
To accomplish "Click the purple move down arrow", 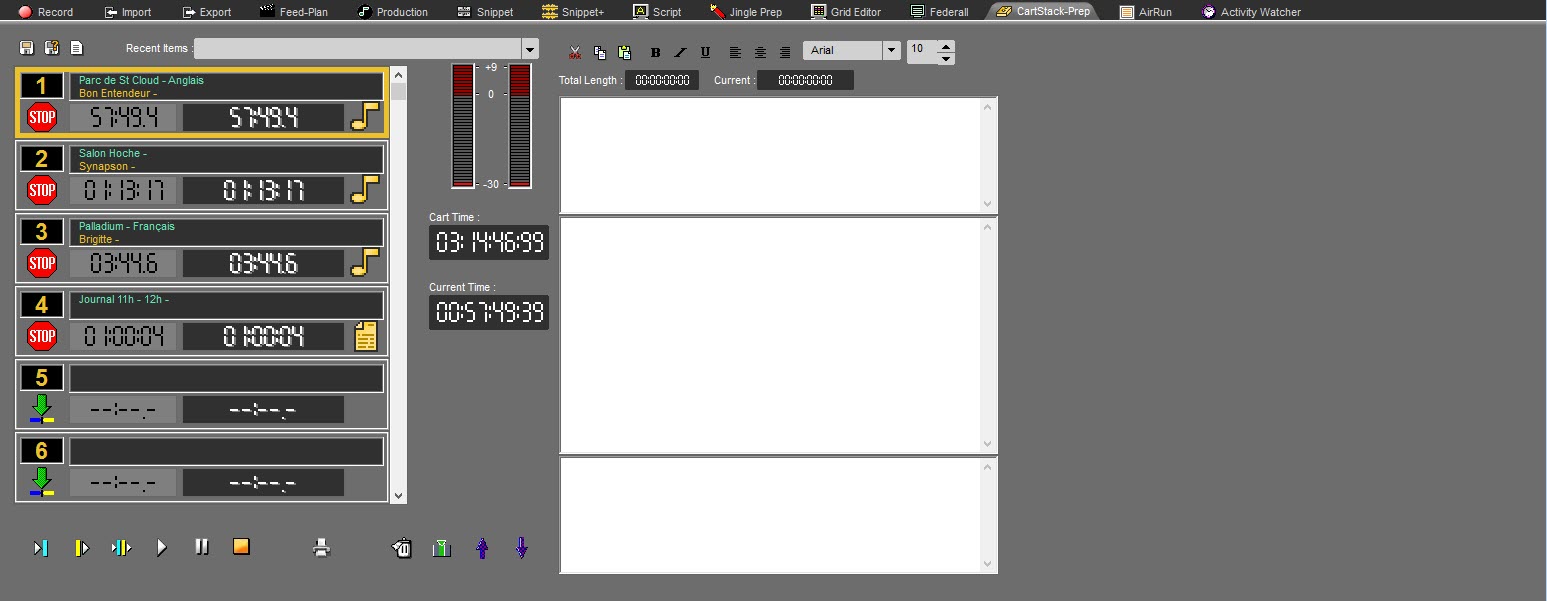I will click(x=521, y=548).
